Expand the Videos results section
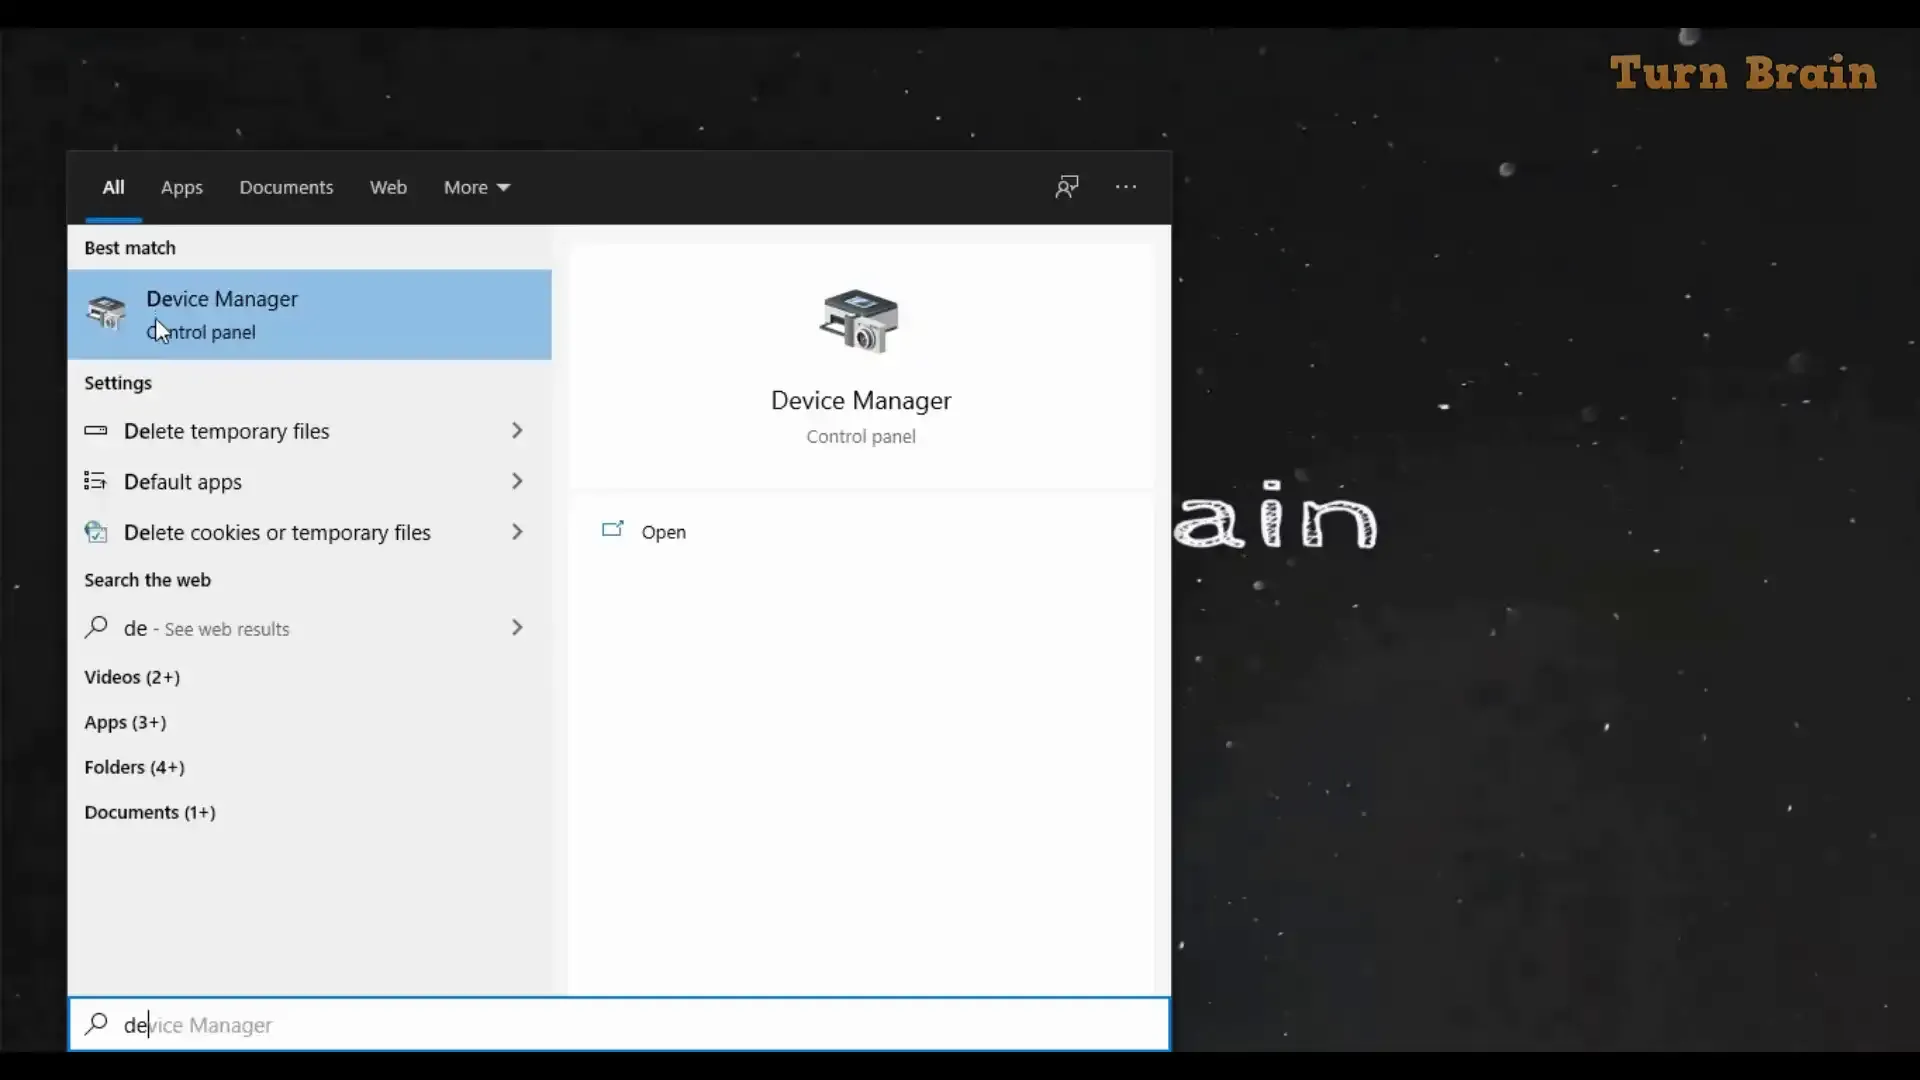The width and height of the screenshot is (1920, 1080). (x=132, y=676)
